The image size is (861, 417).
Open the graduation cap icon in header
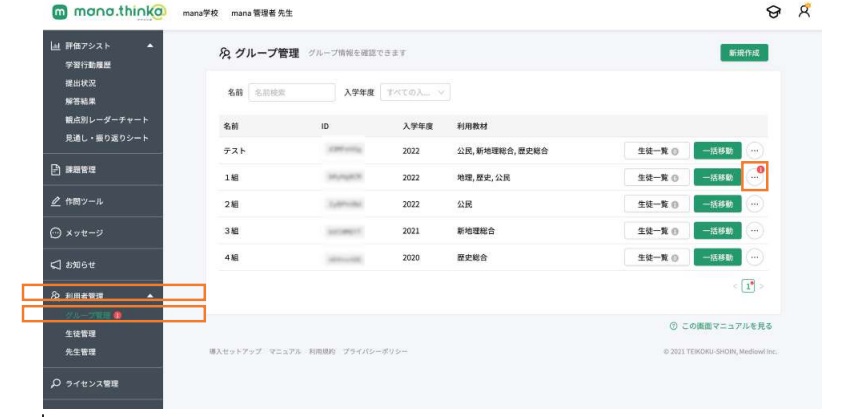tap(774, 13)
